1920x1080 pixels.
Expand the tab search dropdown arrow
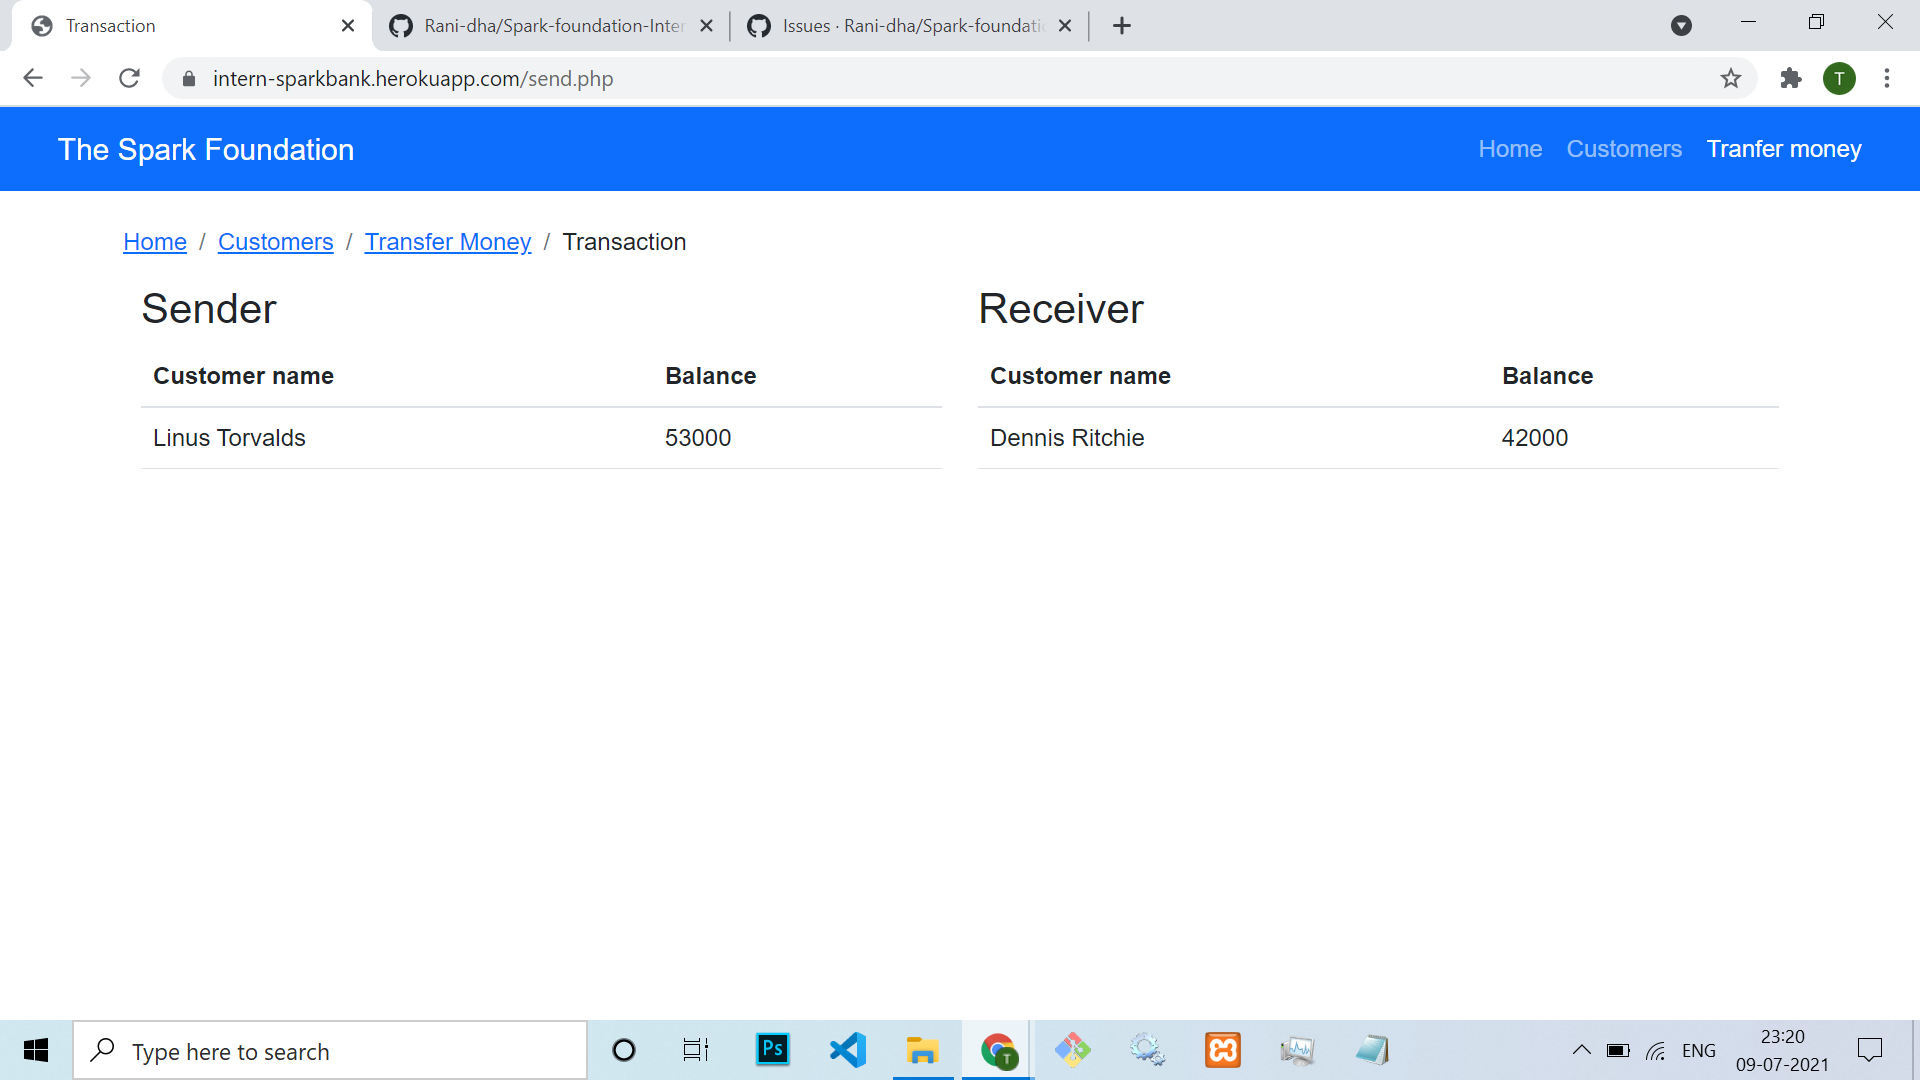tap(1681, 26)
